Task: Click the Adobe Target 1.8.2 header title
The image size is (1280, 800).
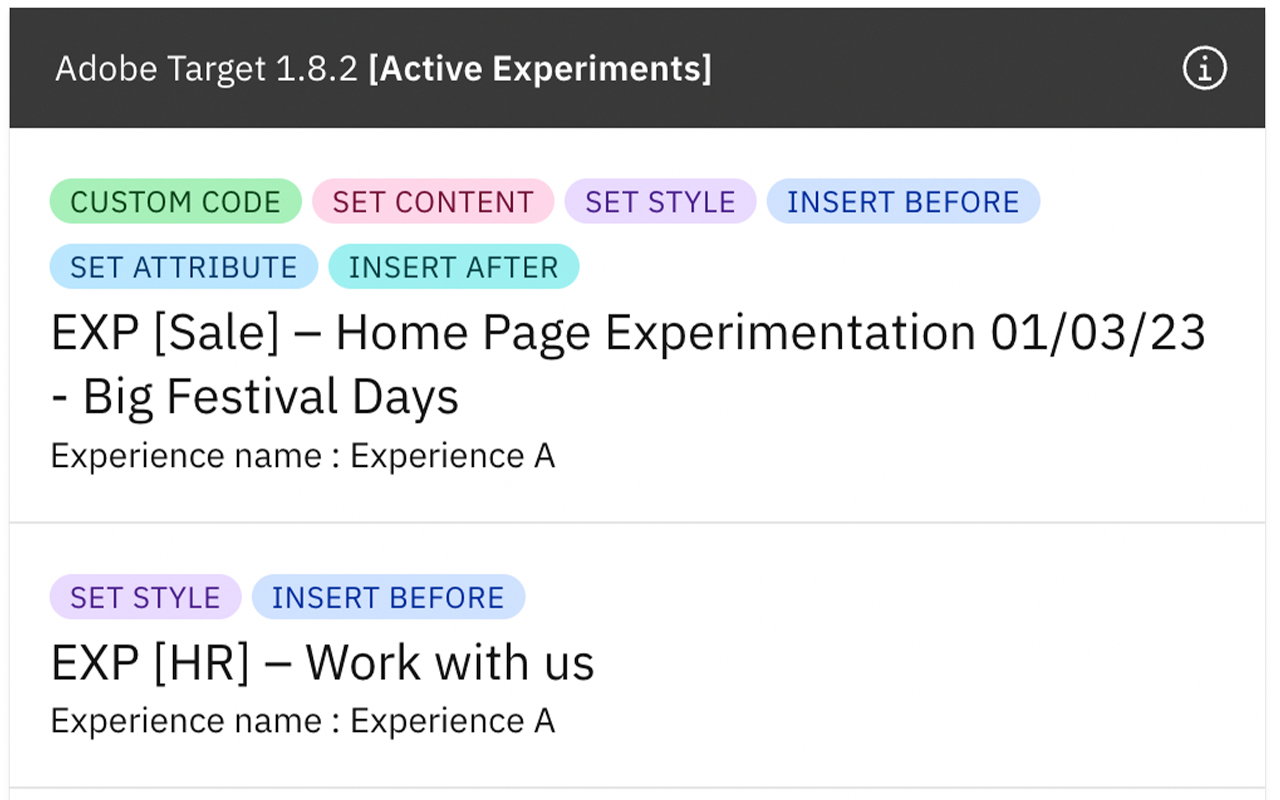Action: 383,69
